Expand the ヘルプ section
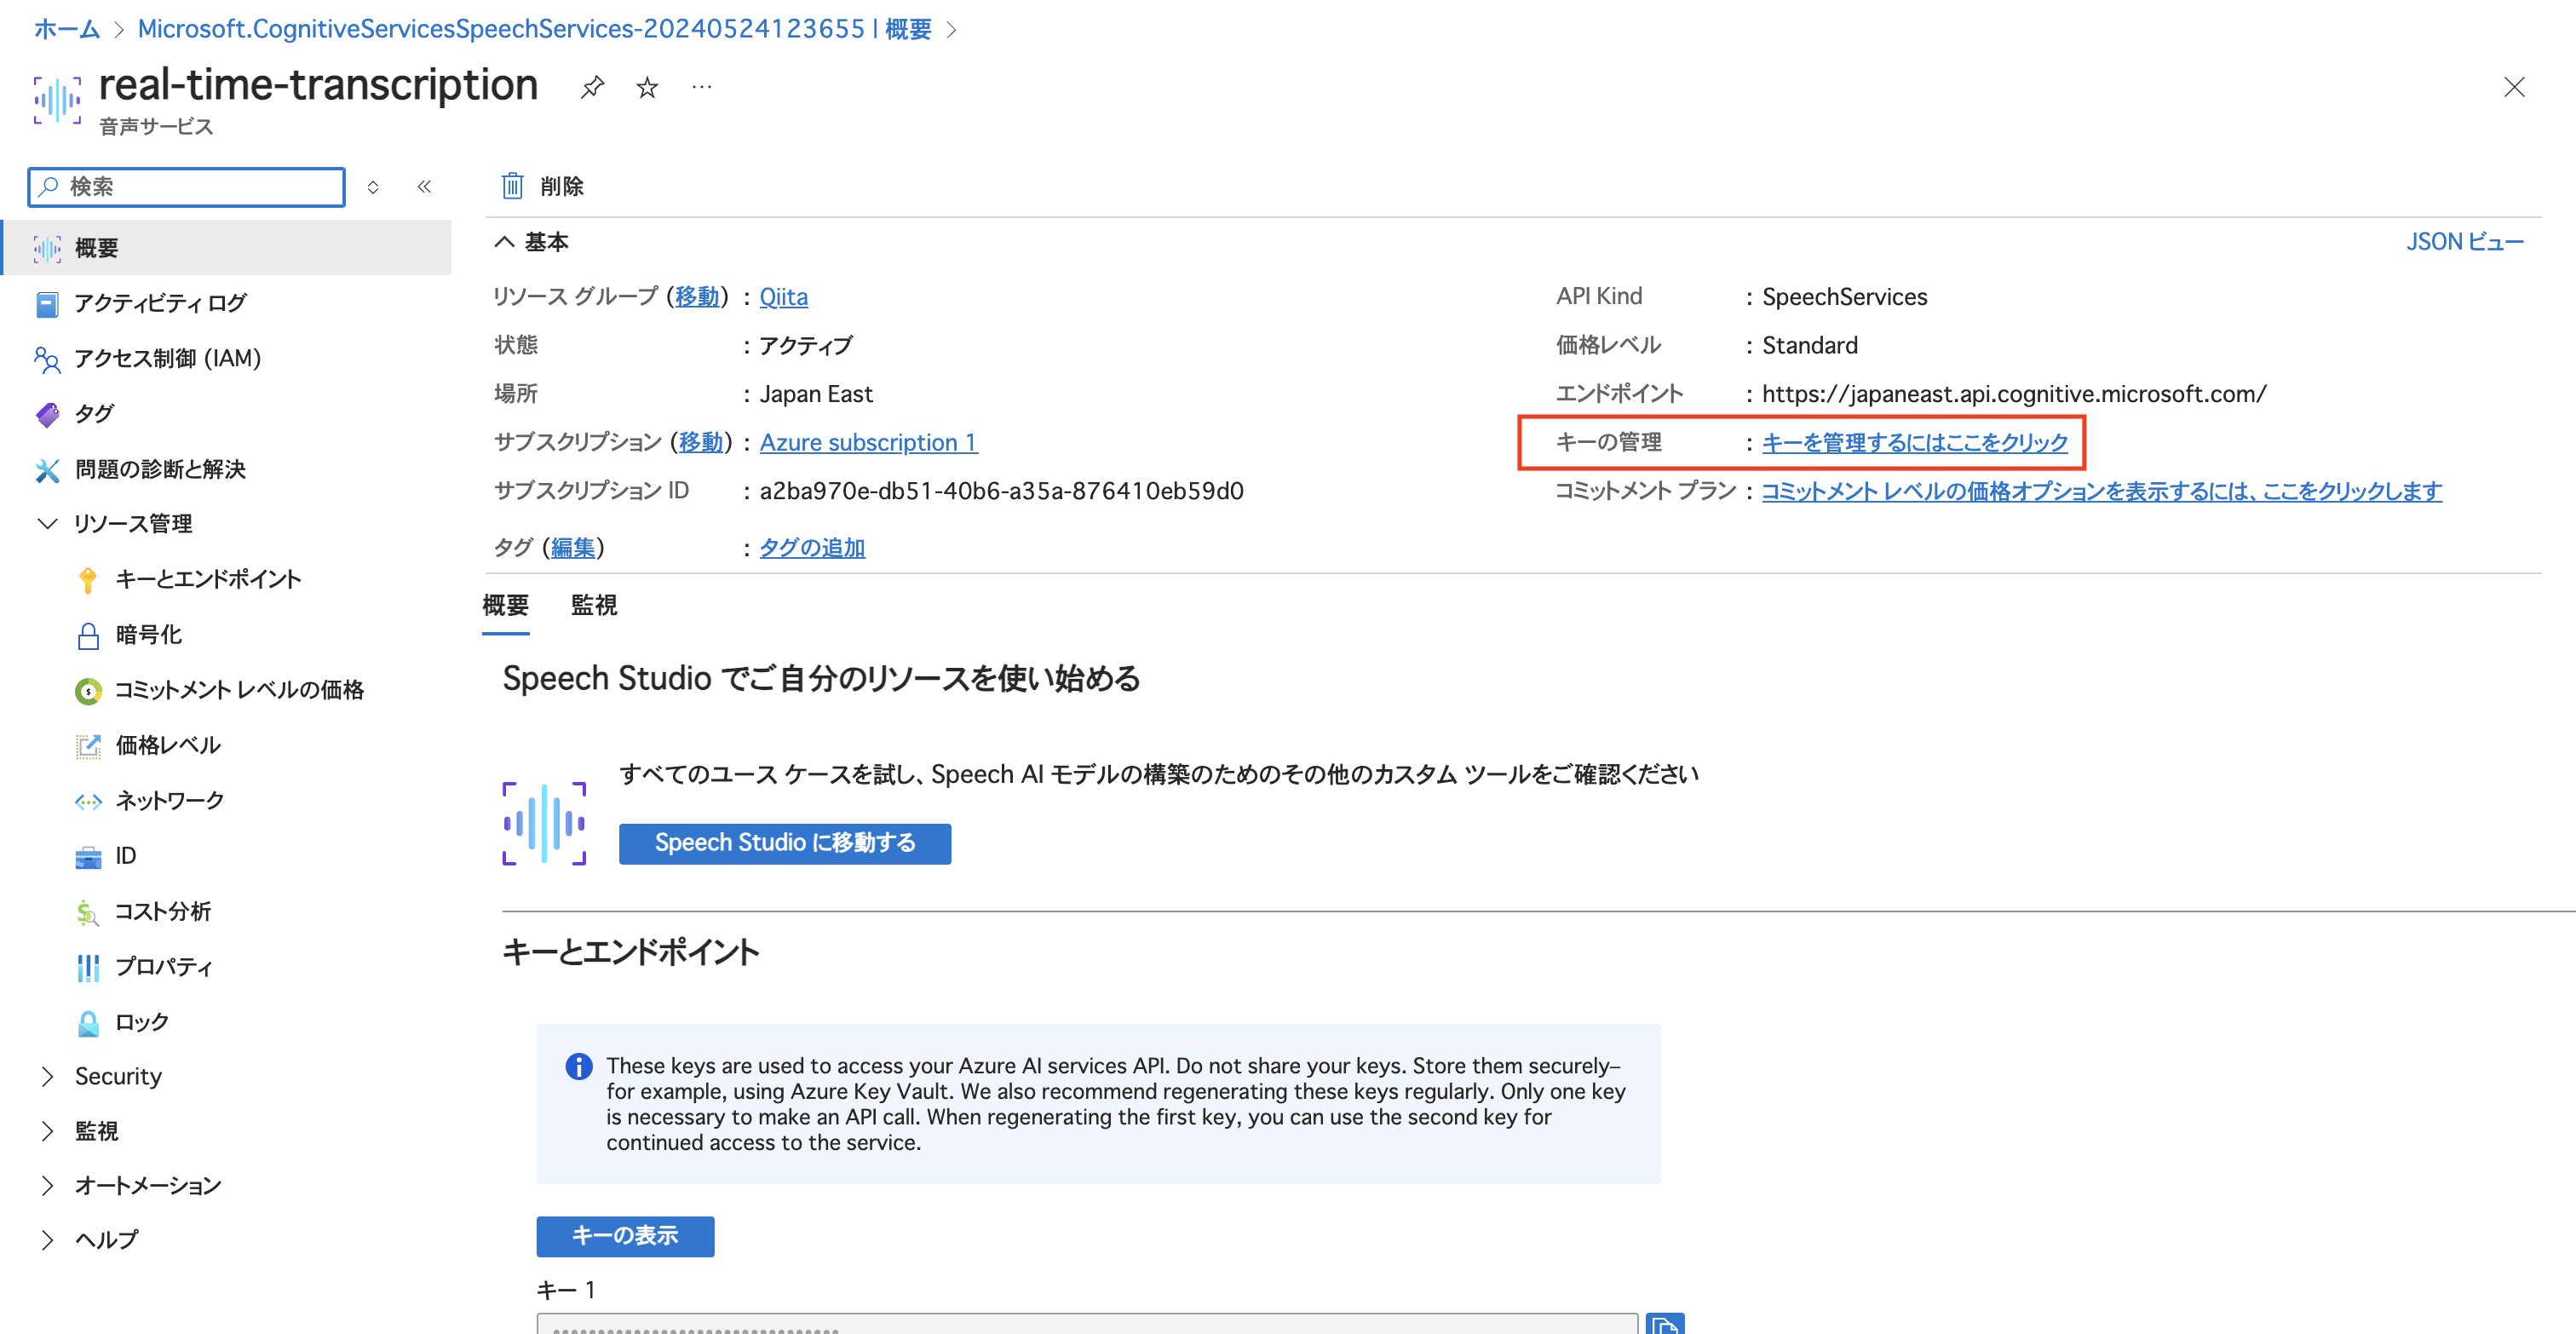This screenshot has height=1334, width=2576. (x=47, y=1240)
